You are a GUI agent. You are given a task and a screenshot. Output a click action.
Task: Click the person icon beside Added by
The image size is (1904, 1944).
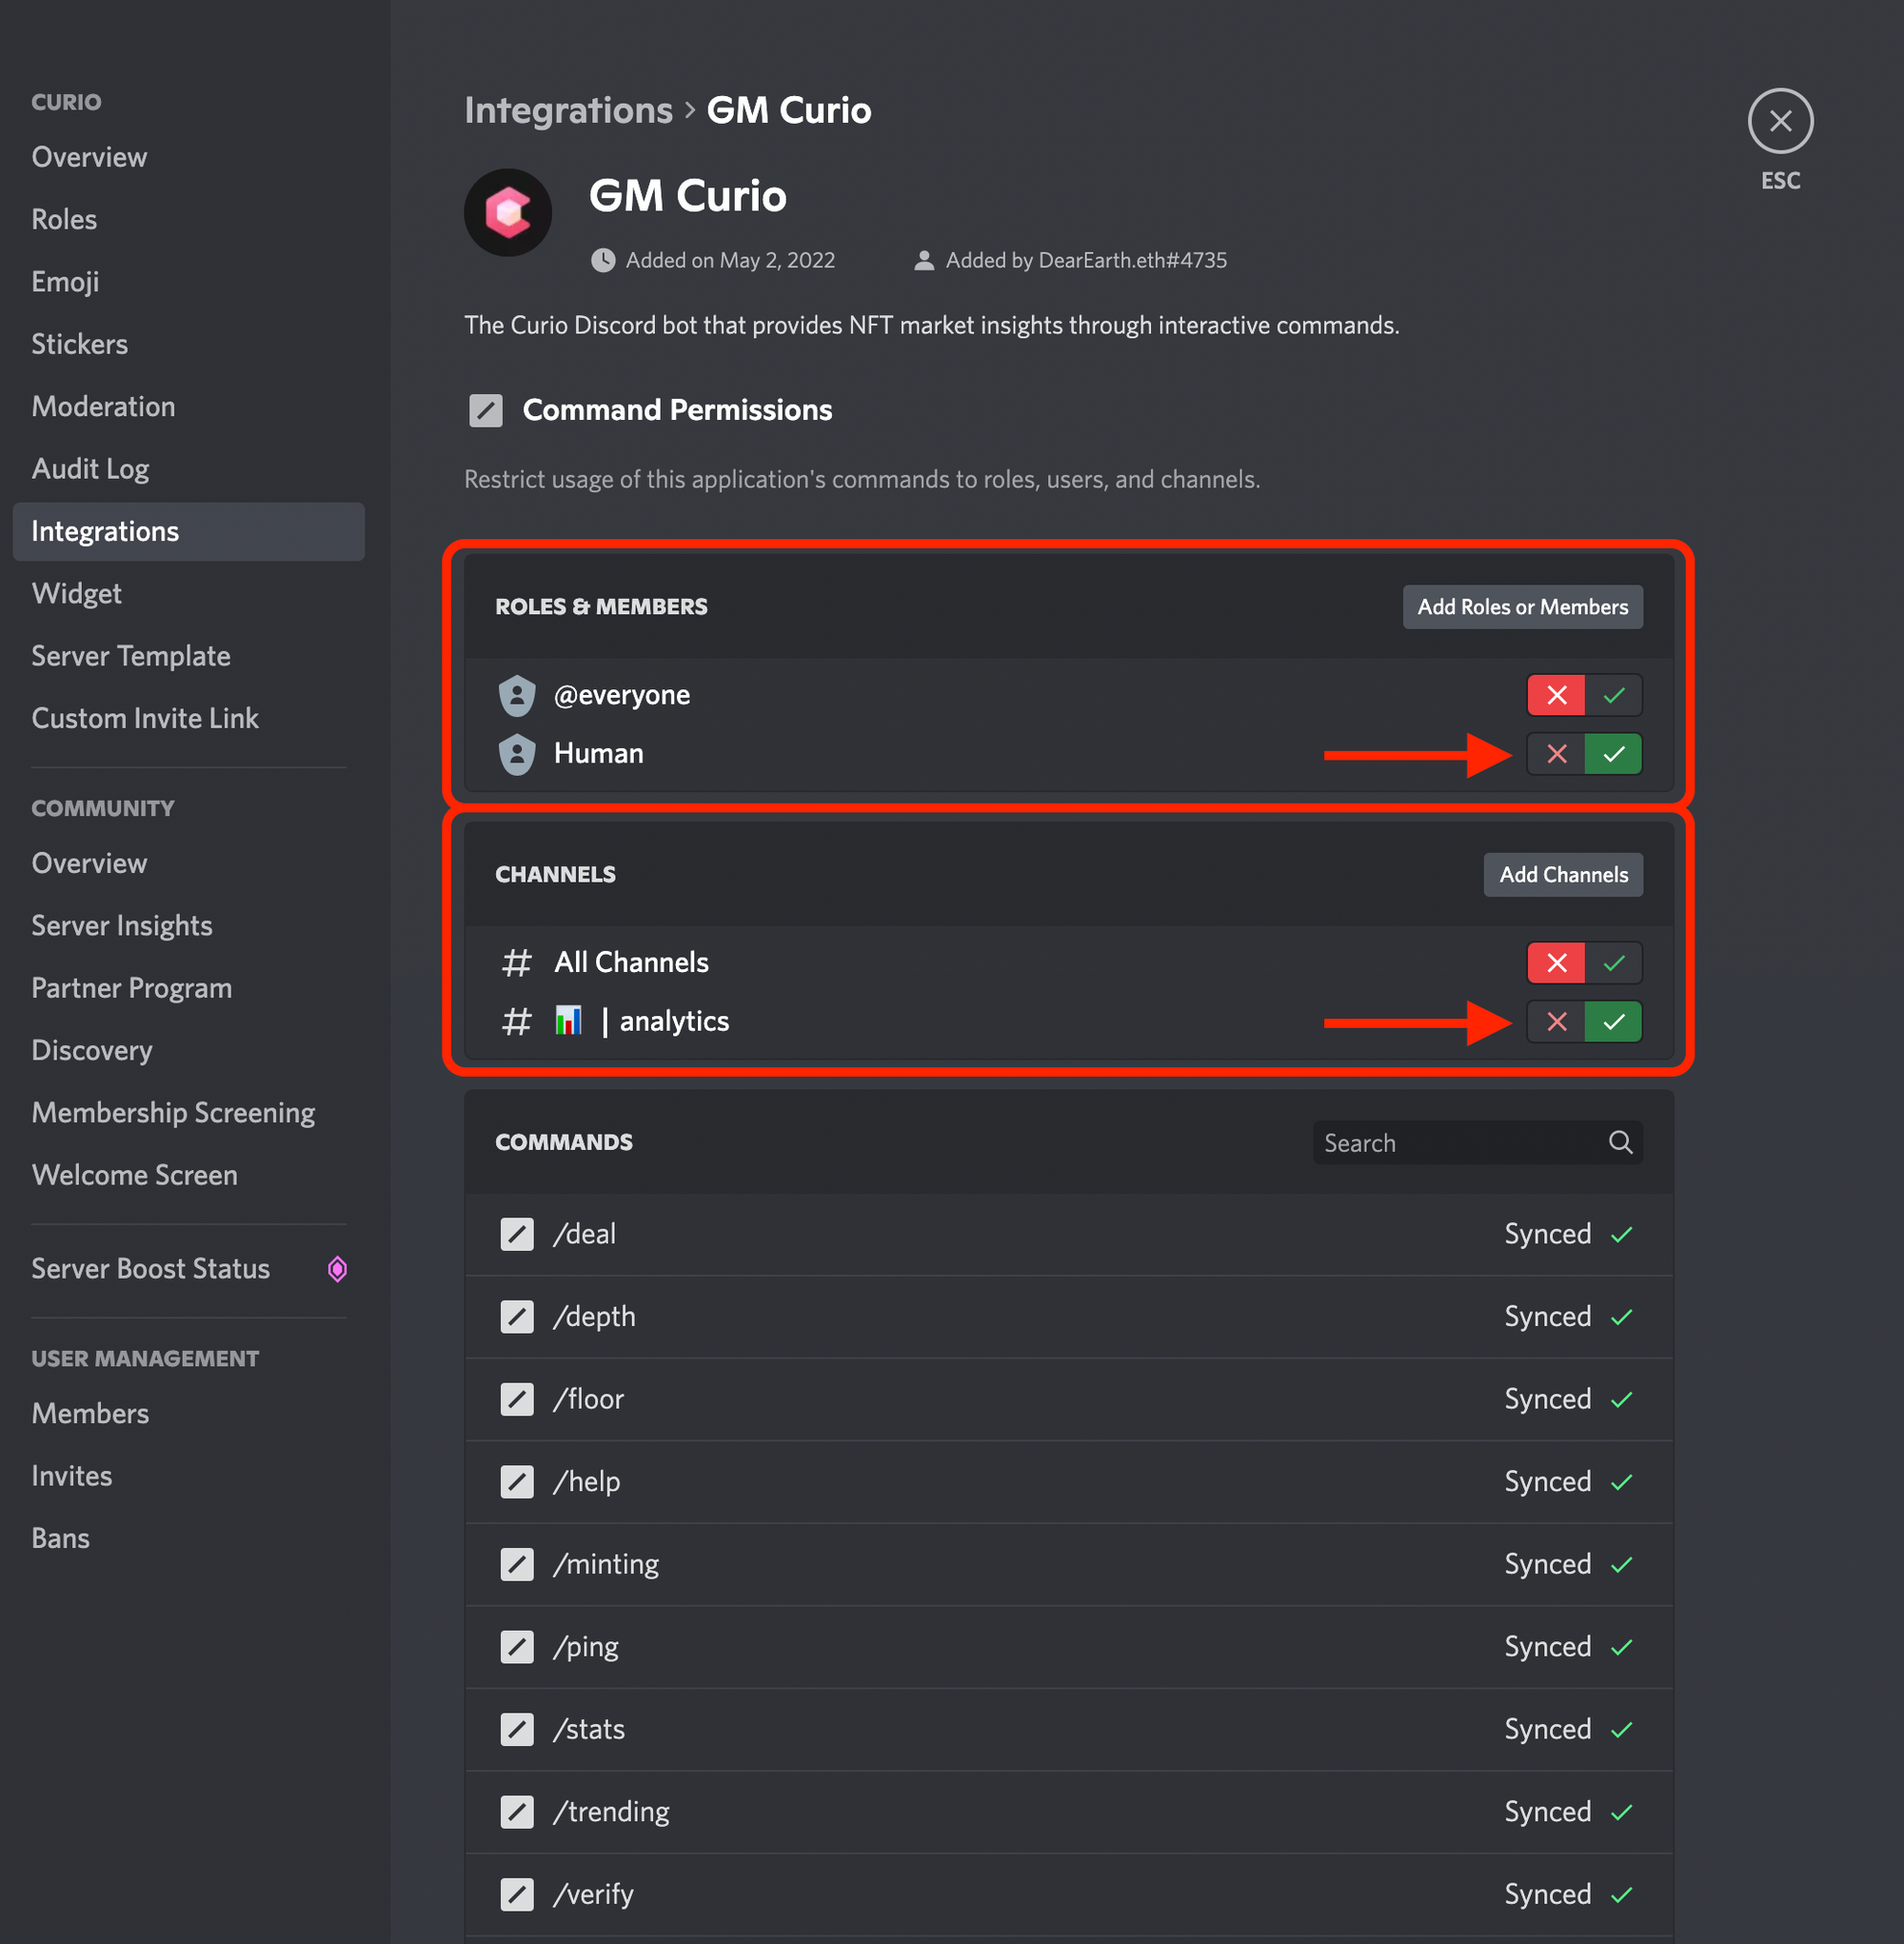[924, 260]
